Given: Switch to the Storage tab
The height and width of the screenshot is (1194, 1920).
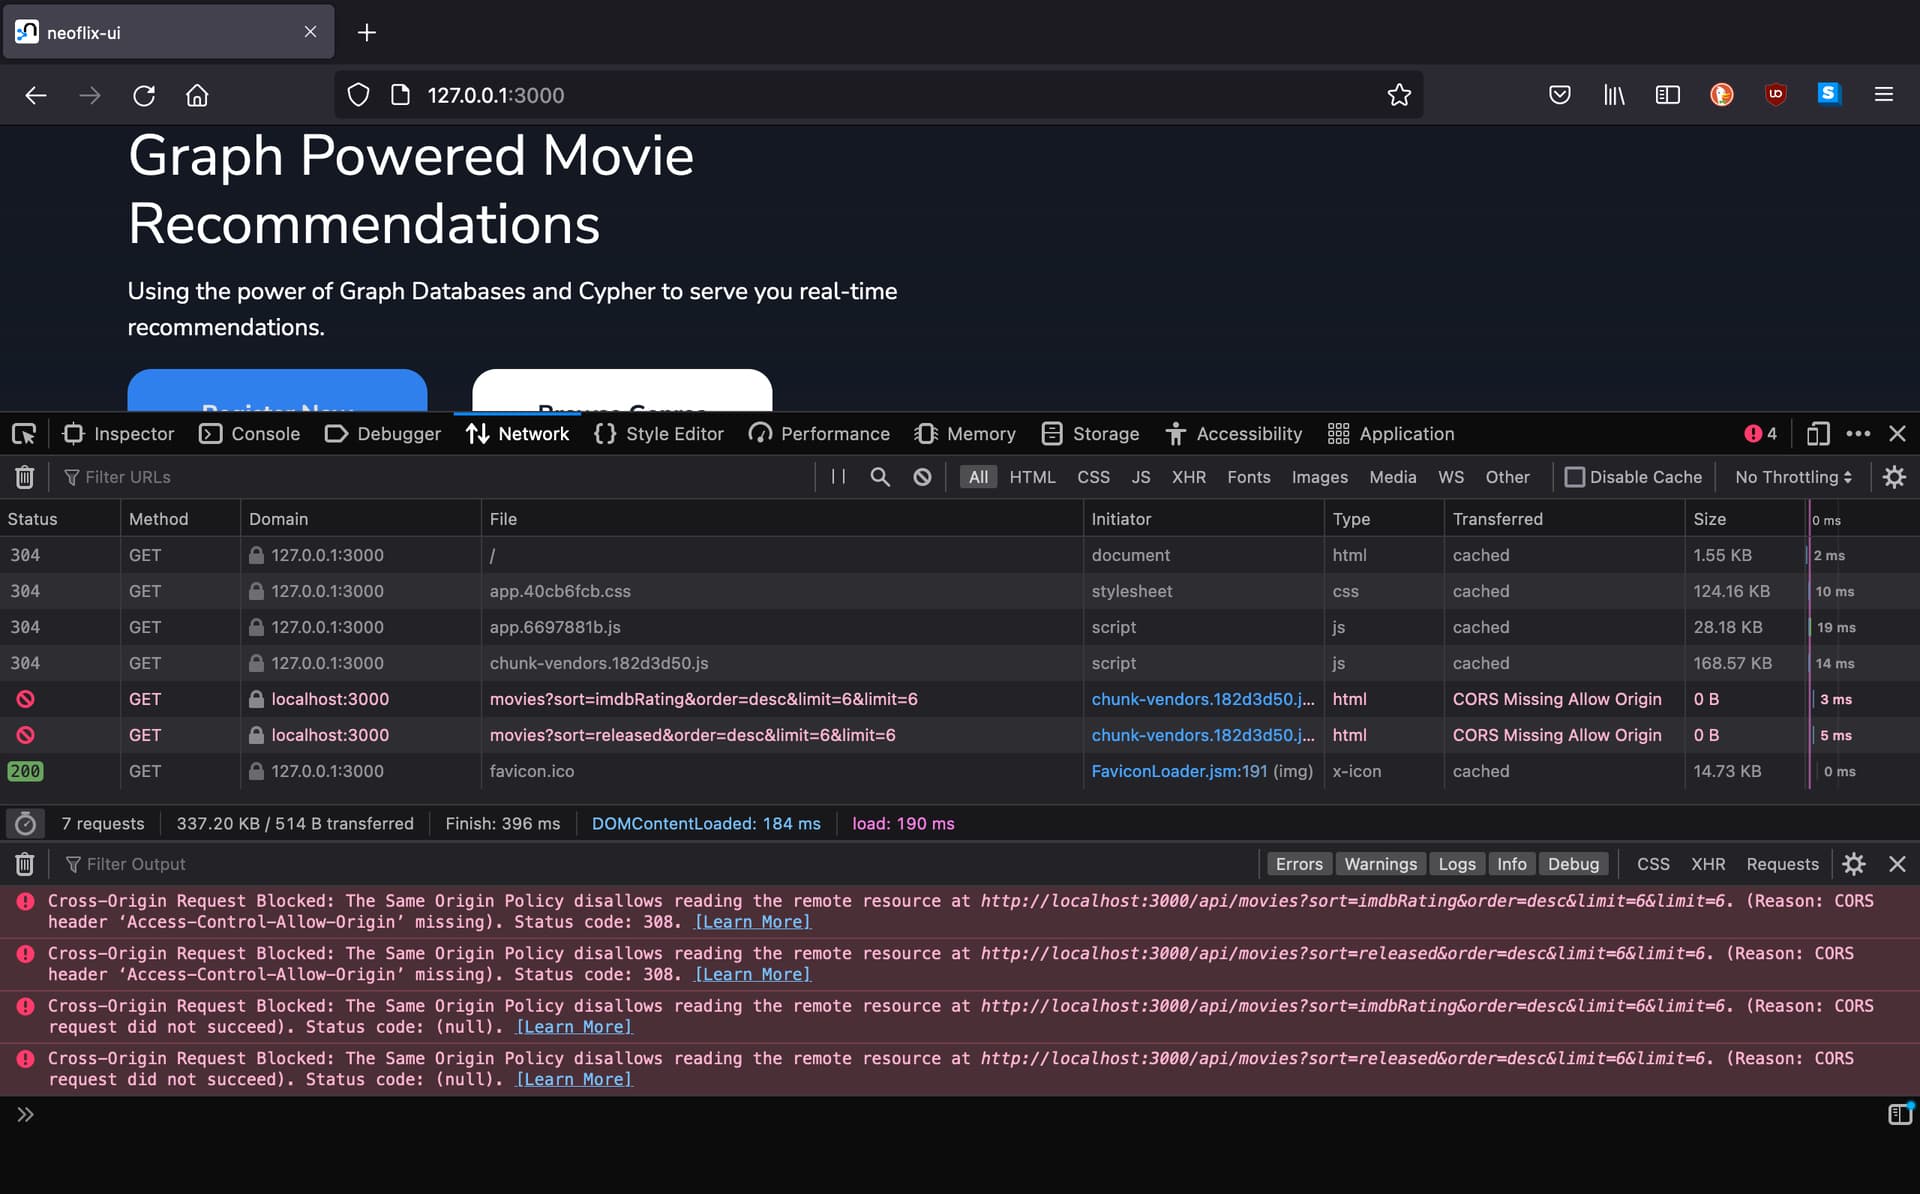Looking at the screenshot, I should click(x=1090, y=434).
